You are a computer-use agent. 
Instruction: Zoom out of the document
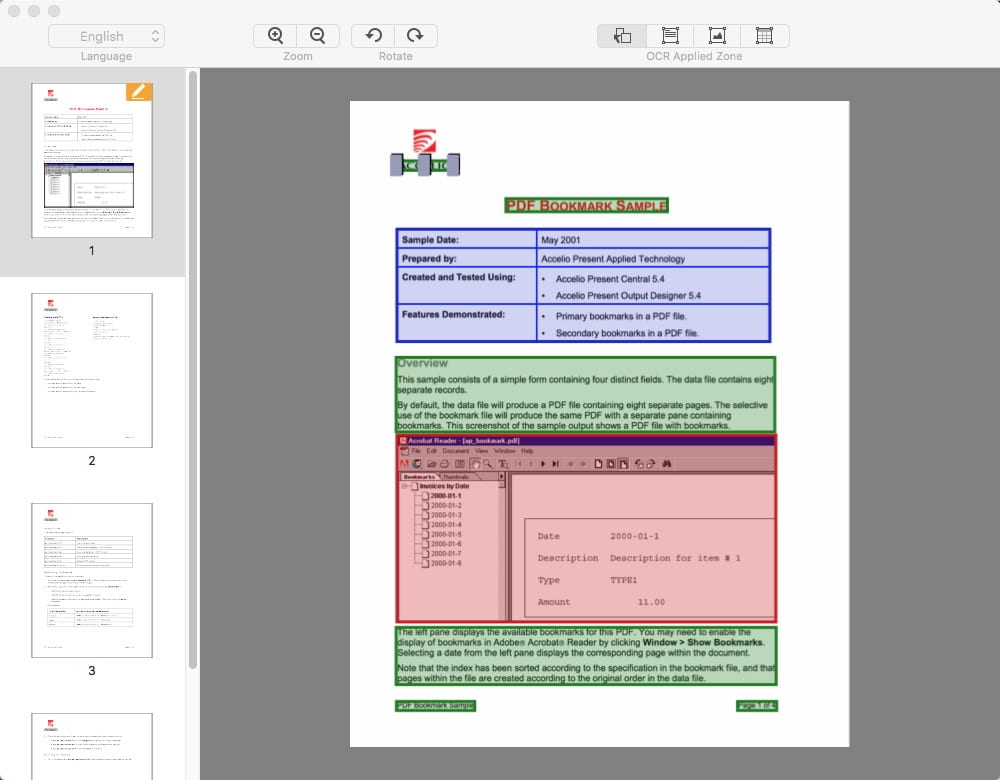click(x=319, y=34)
